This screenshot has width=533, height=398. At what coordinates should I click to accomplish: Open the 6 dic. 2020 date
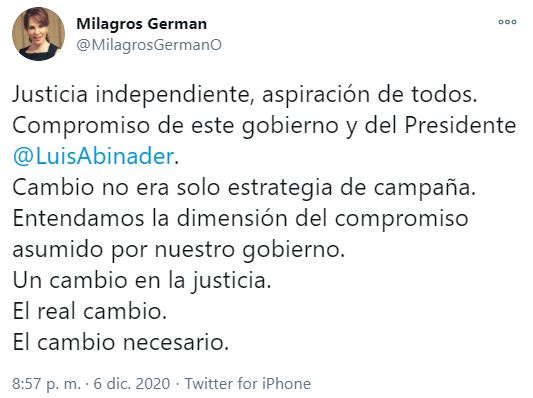click(132, 384)
